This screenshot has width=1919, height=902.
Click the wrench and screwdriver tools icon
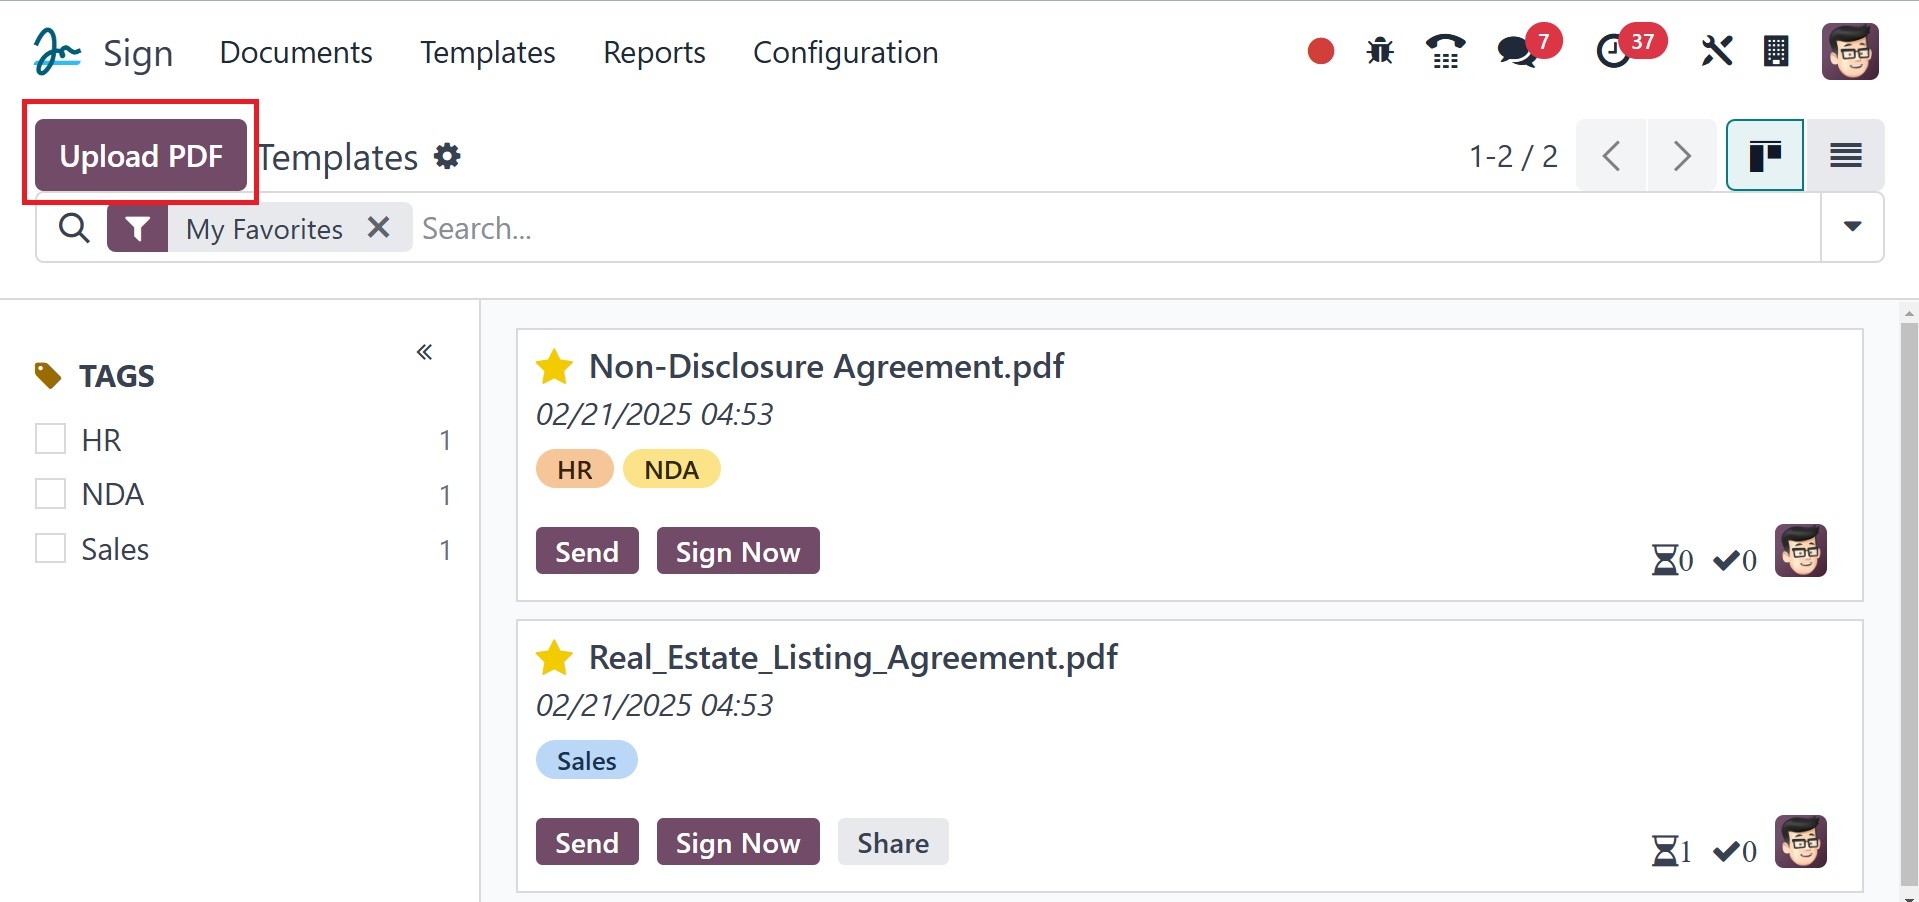click(1716, 51)
